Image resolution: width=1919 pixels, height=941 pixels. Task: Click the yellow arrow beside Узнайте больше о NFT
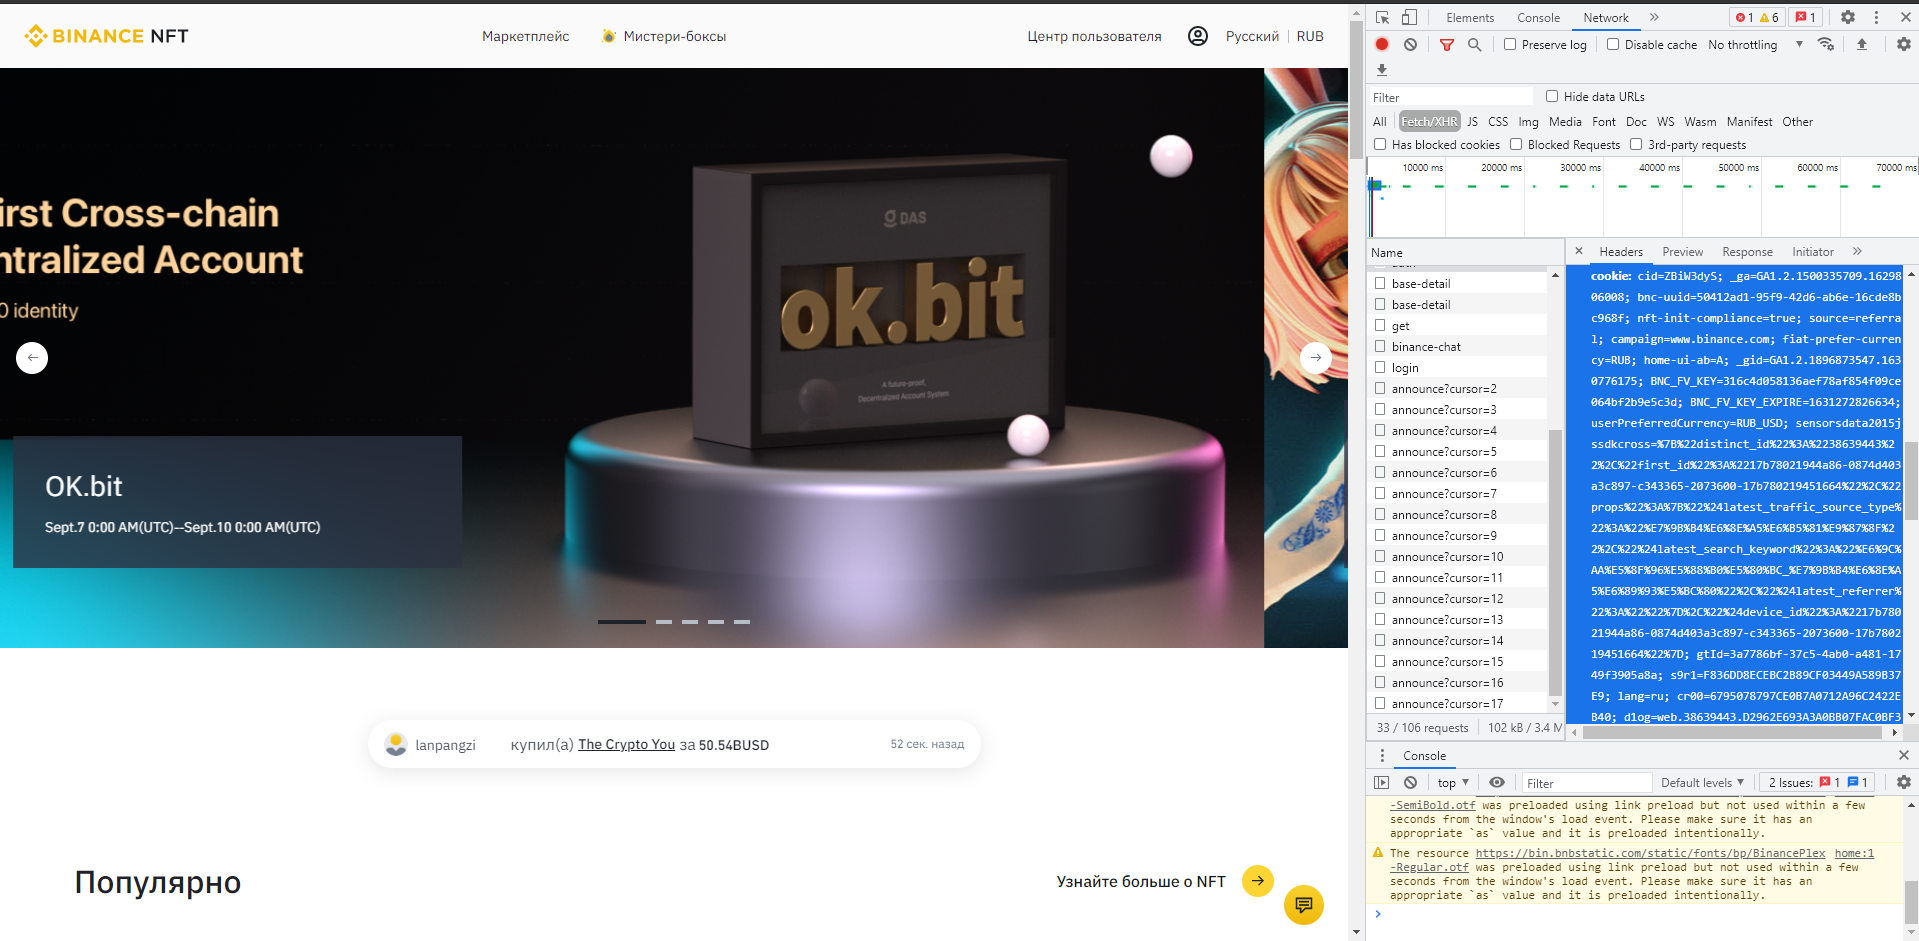tap(1258, 881)
